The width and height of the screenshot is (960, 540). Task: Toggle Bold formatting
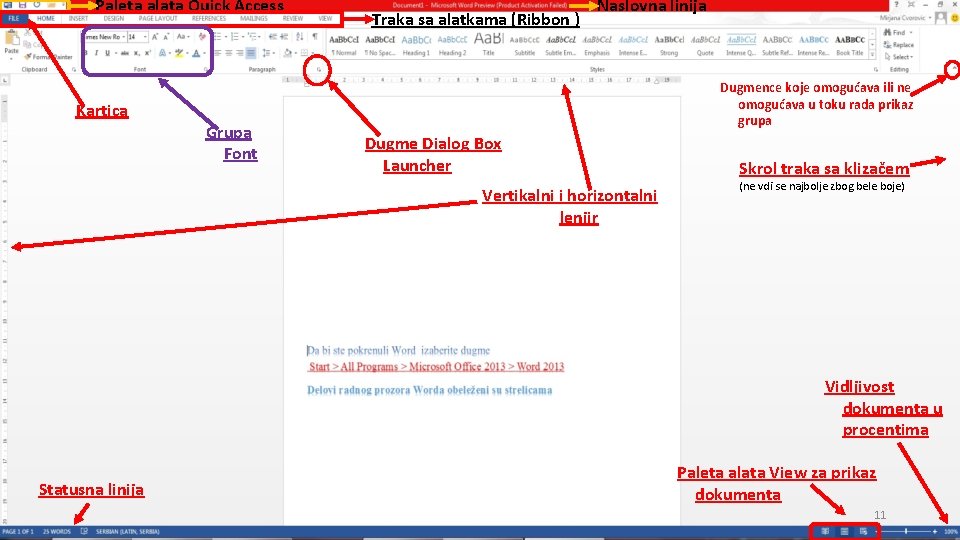[86, 53]
